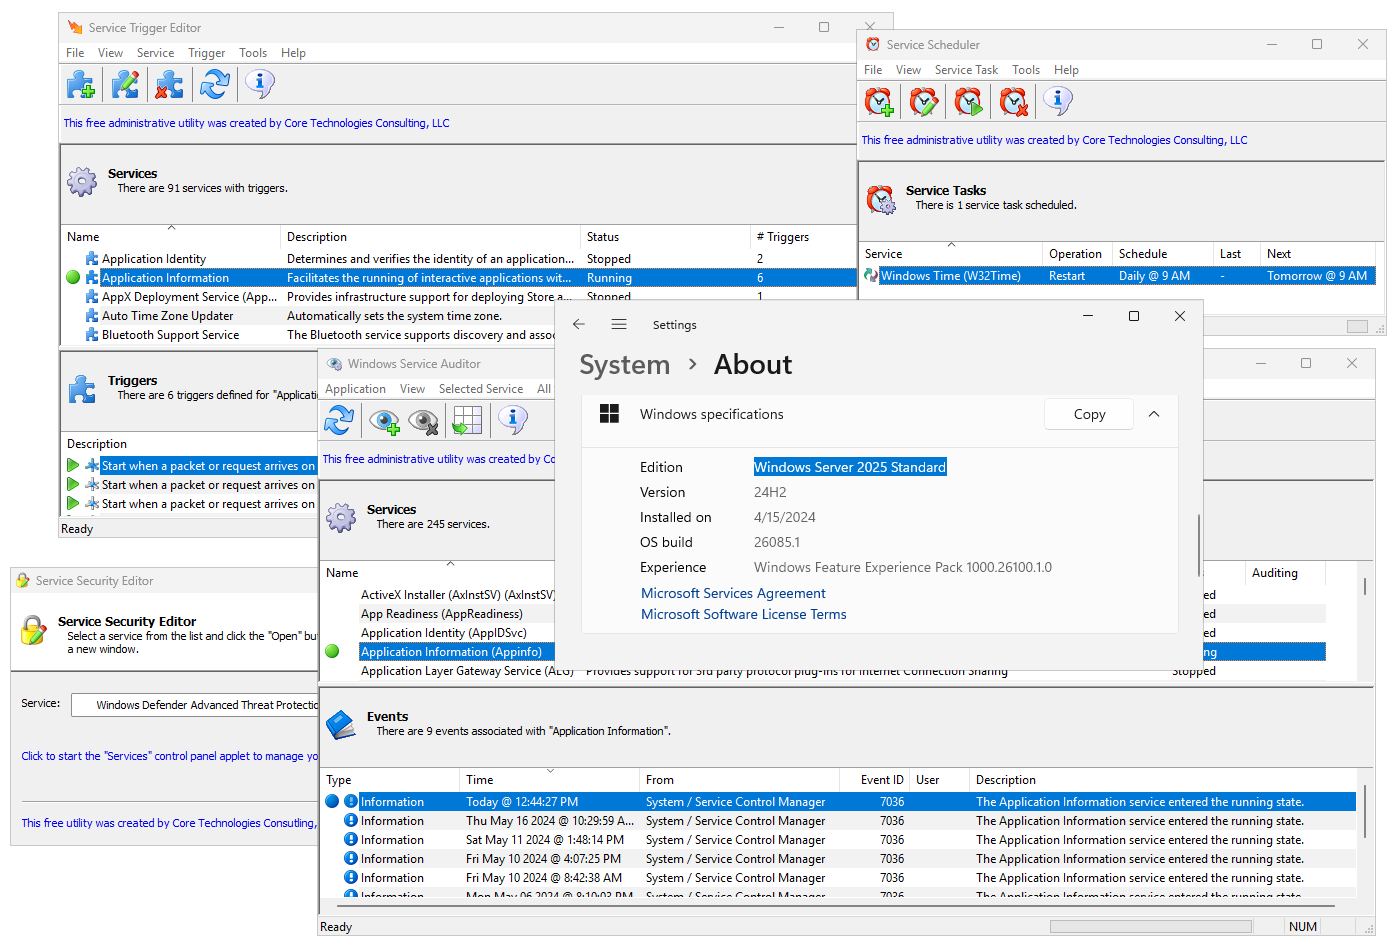1399x945 pixels.
Task: Open Trigger menu in Service Trigger Editor
Action: point(206,53)
